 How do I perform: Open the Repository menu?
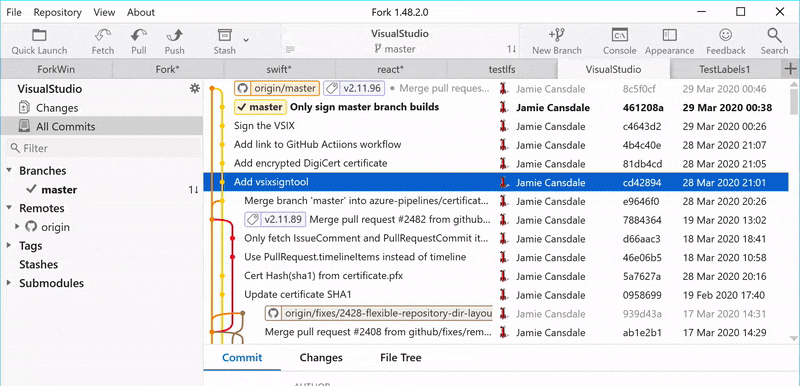pos(58,12)
